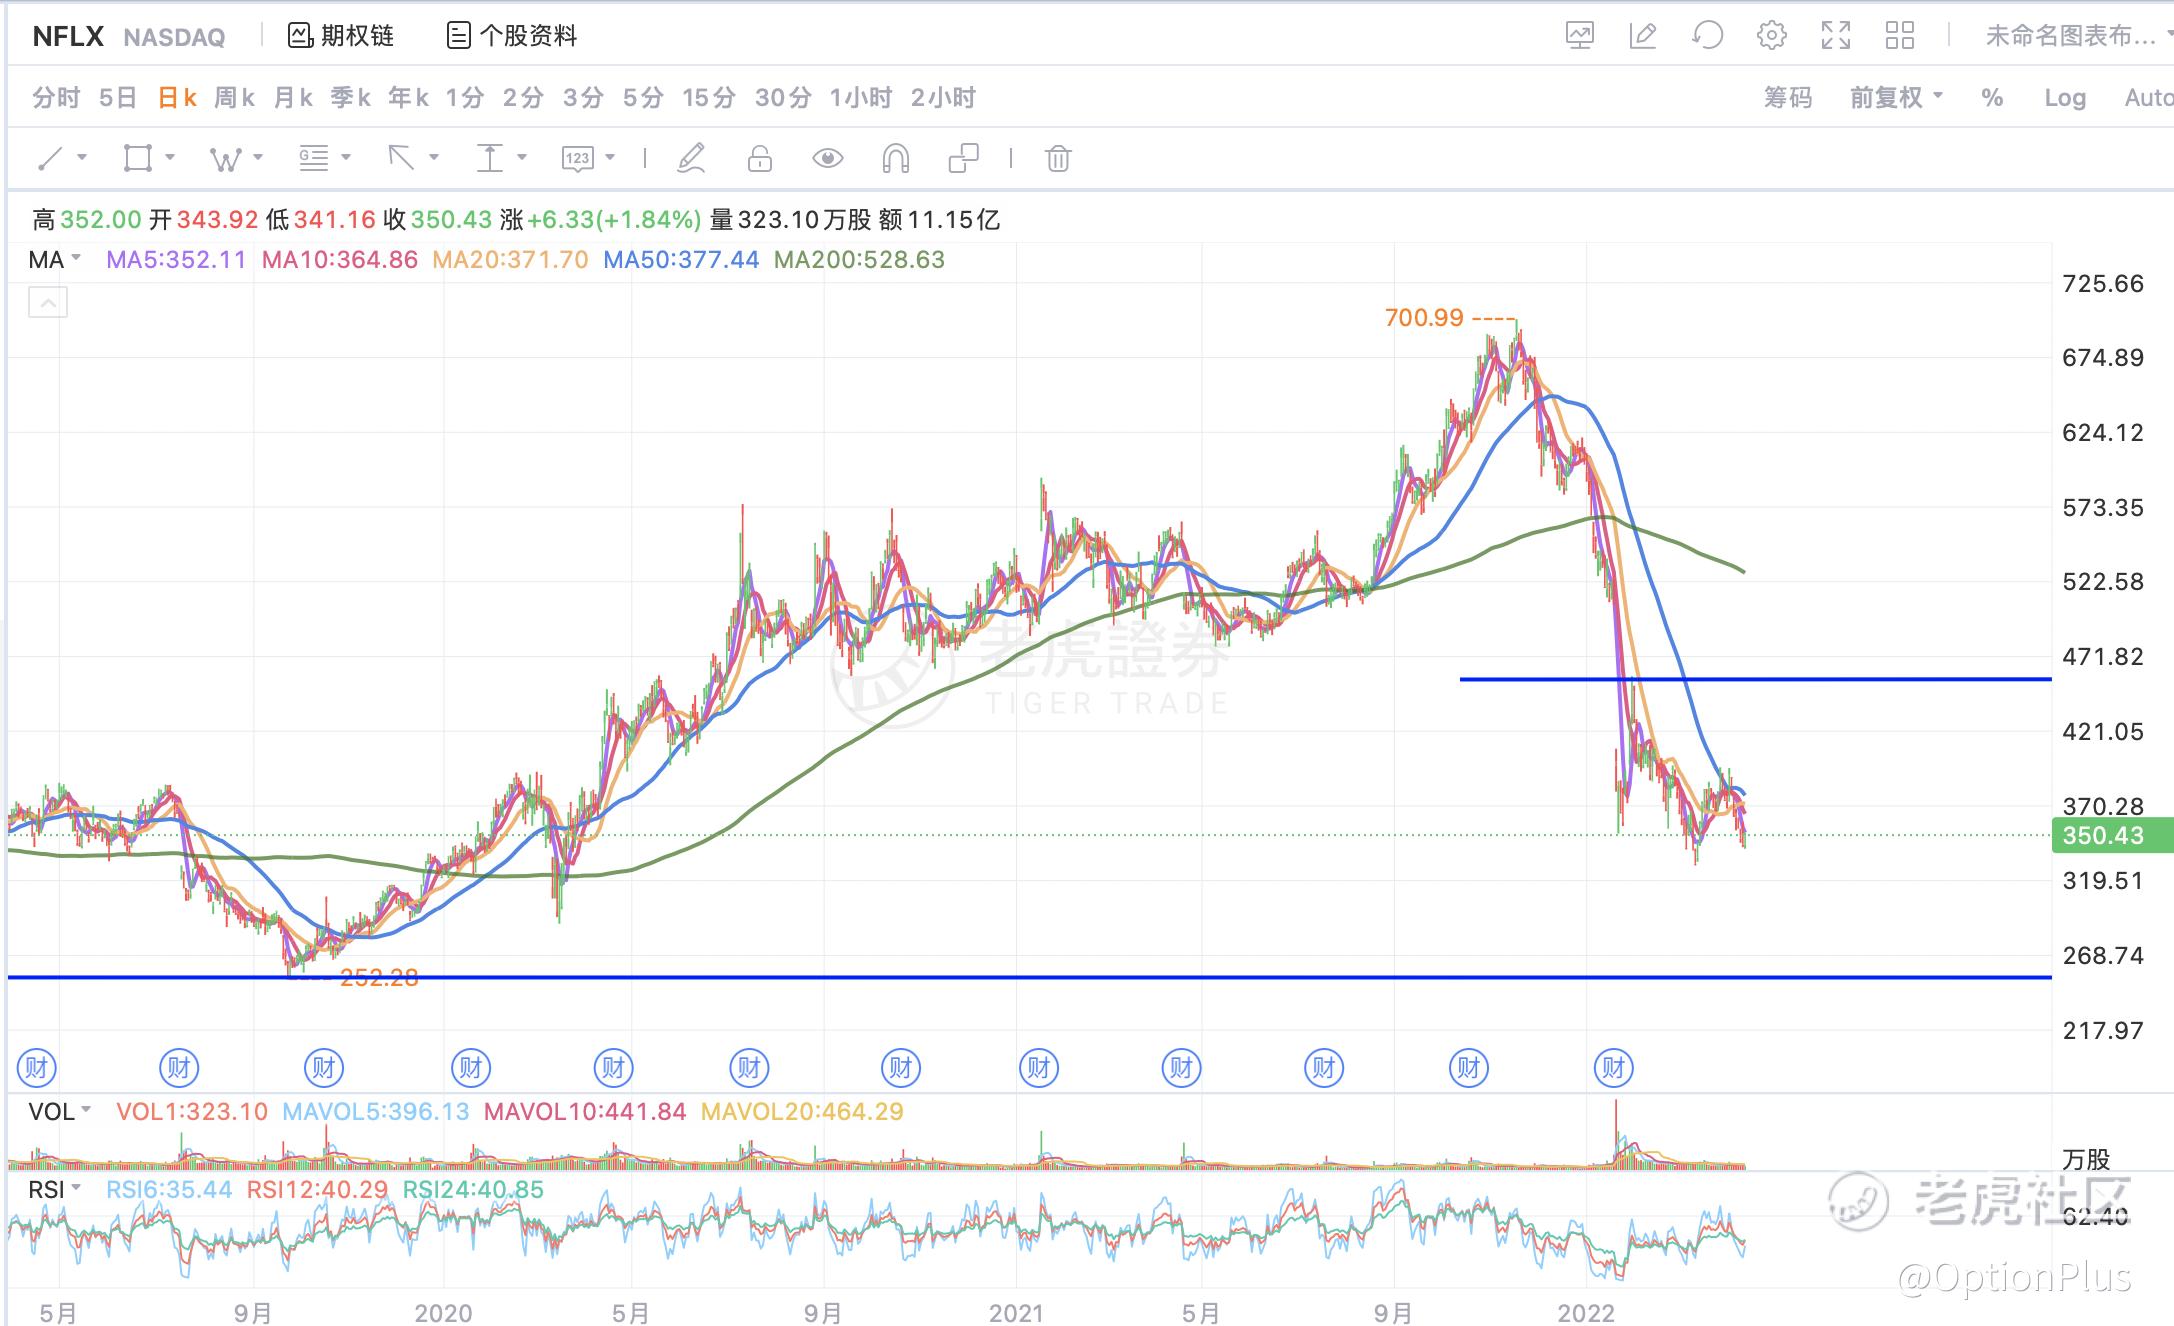Select the magnet snap tool

895,158
